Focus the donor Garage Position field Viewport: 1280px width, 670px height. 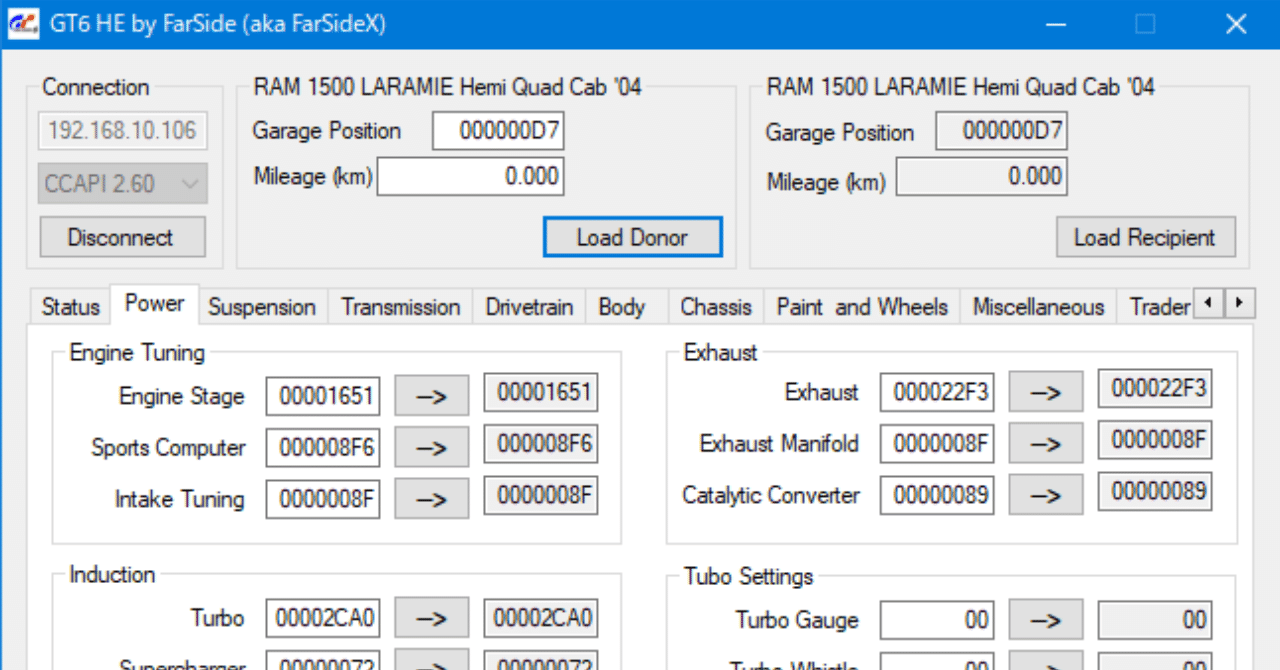pos(498,131)
